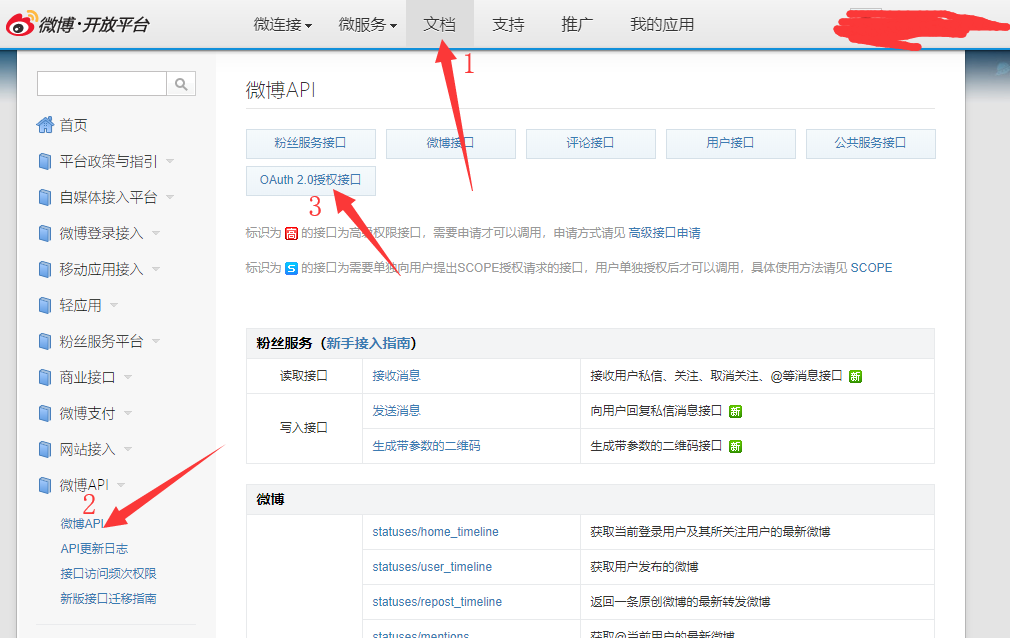The height and width of the screenshot is (638, 1010).
Task: Expand the 自媒体接入平台 sidebar arrow
Action: click(x=170, y=197)
